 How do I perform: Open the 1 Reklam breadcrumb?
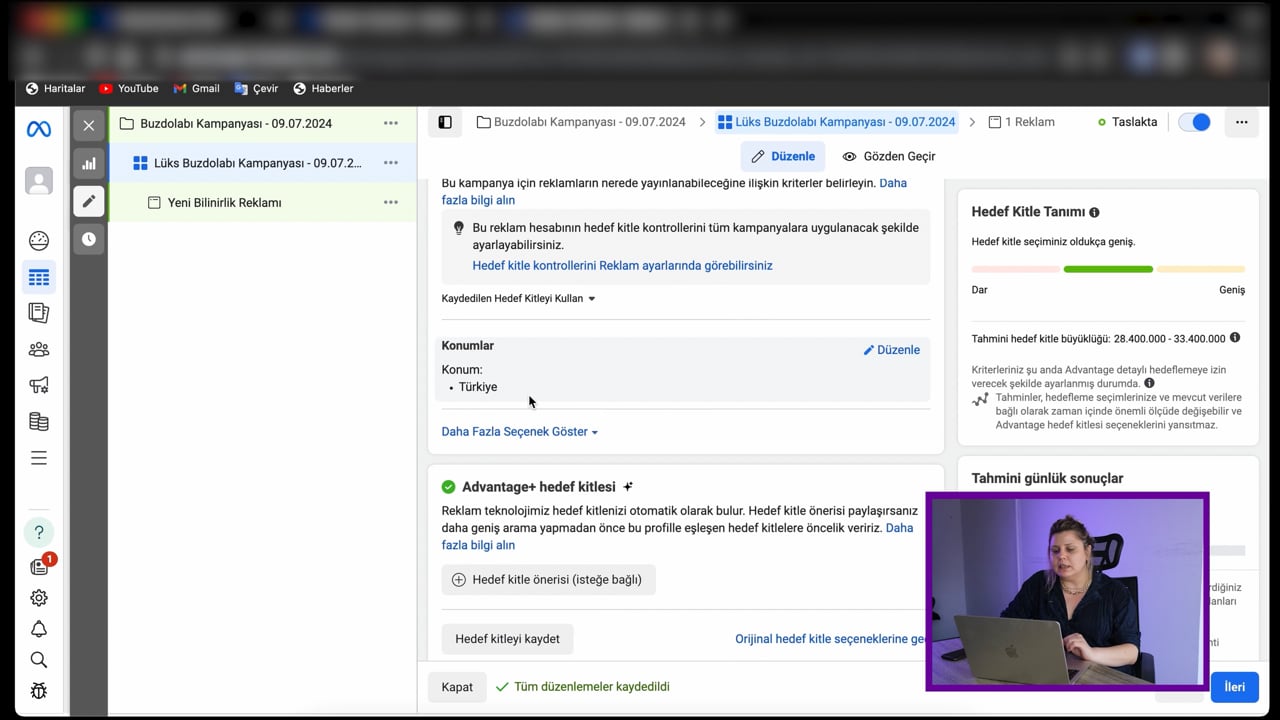coord(1021,122)
